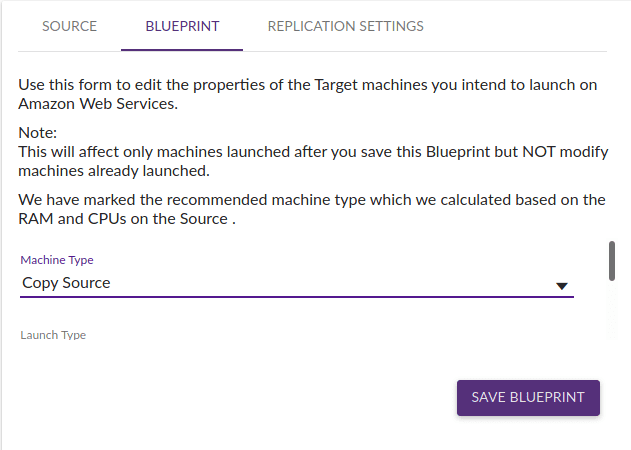Click the 'Note:' heading text
631x450 pixels.
click(38, 133)
